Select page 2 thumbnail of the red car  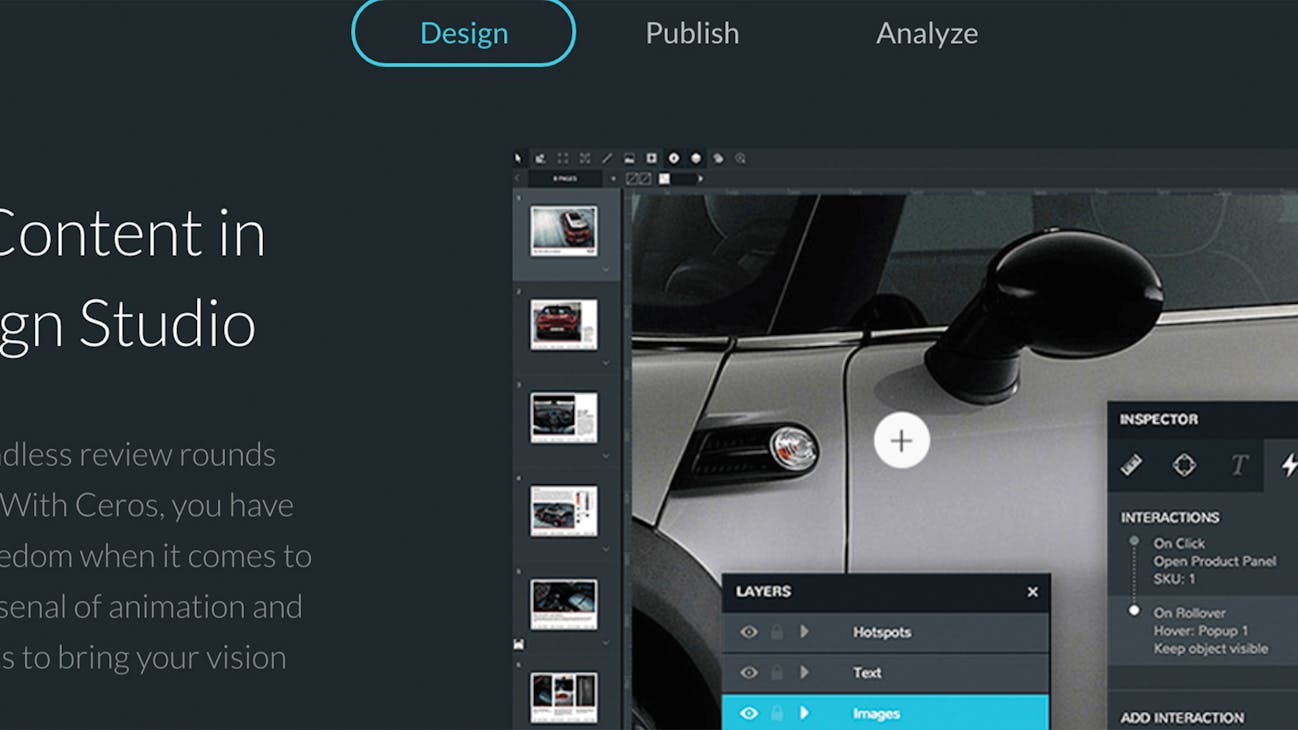point(563,324)
